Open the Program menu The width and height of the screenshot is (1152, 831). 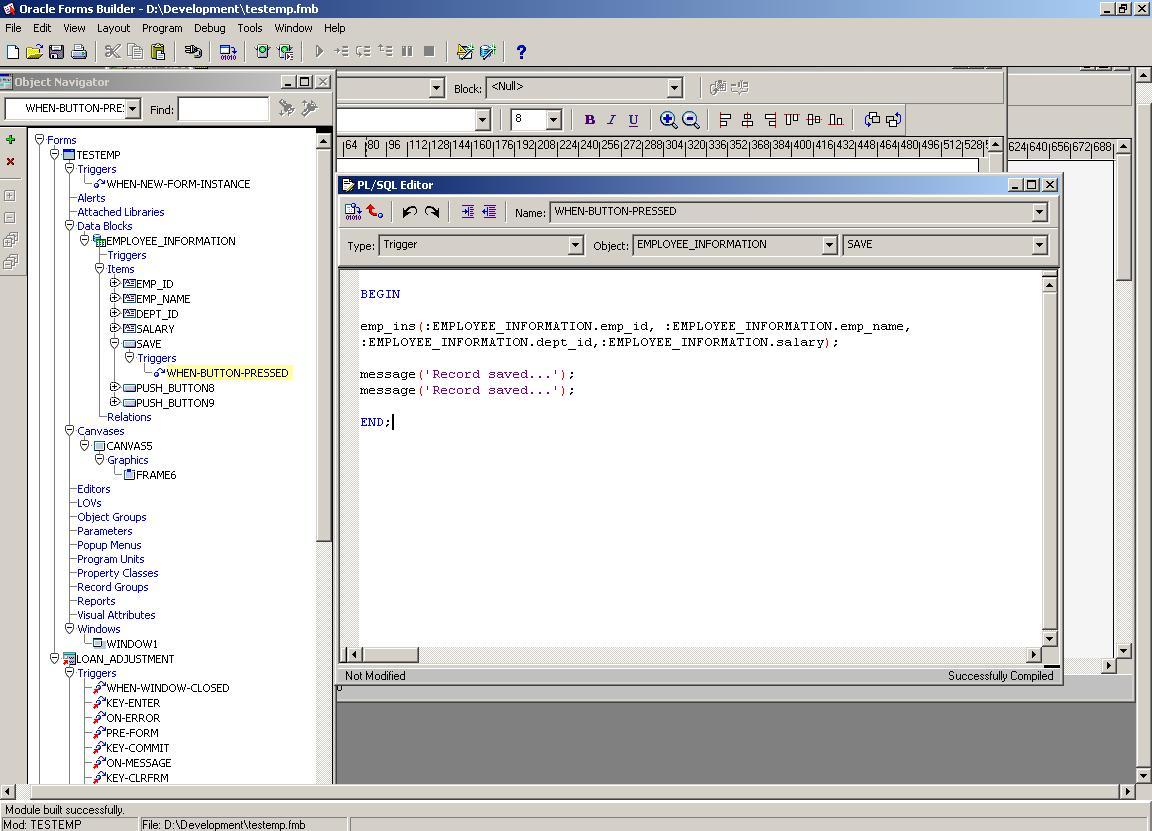tap(161, 28)
